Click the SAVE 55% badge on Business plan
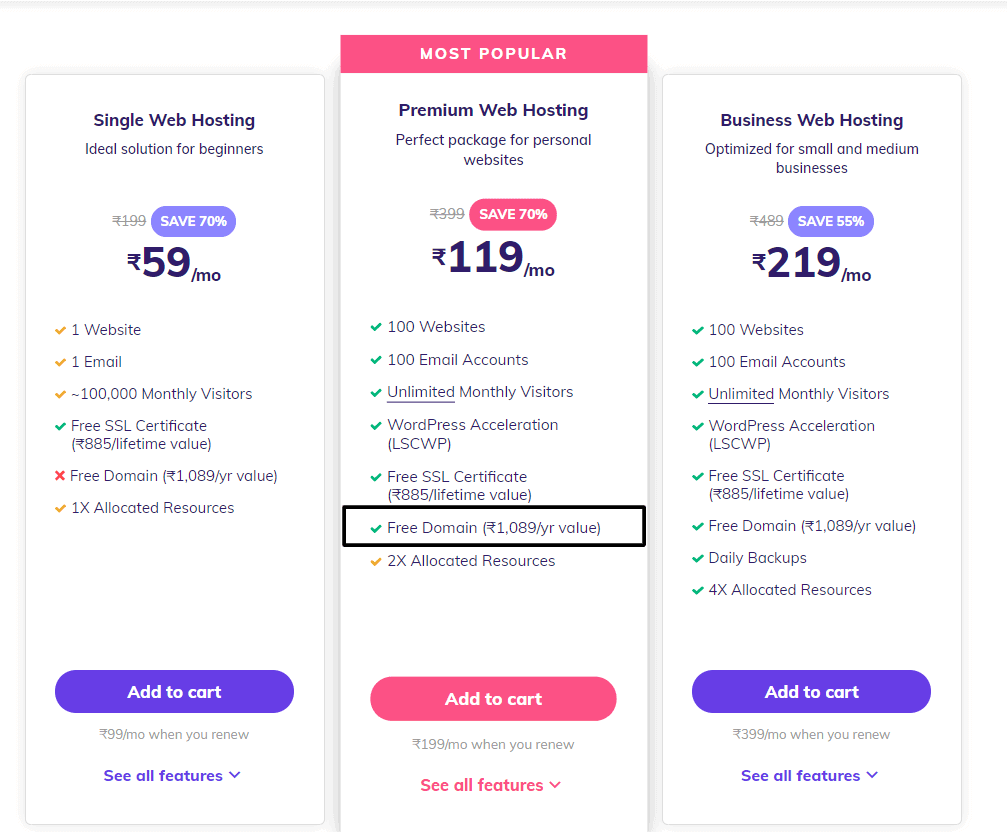The height and width of the screenshot is (832, 1007). 831,221
